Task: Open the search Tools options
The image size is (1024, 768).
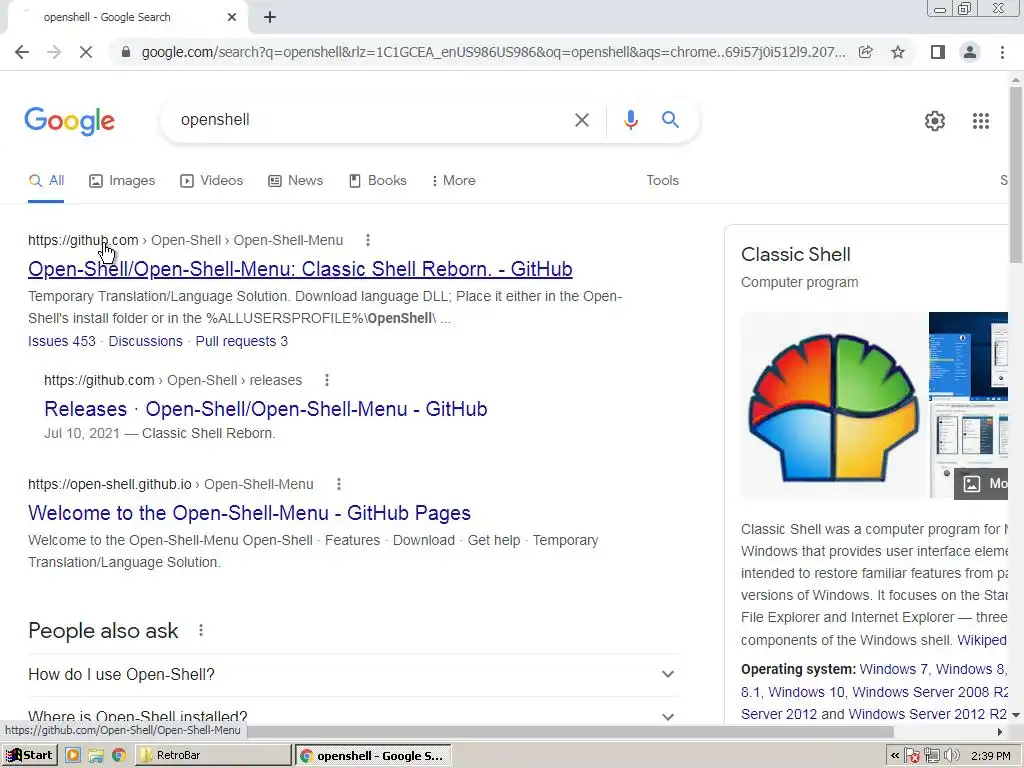Action: tap(662, 181)
